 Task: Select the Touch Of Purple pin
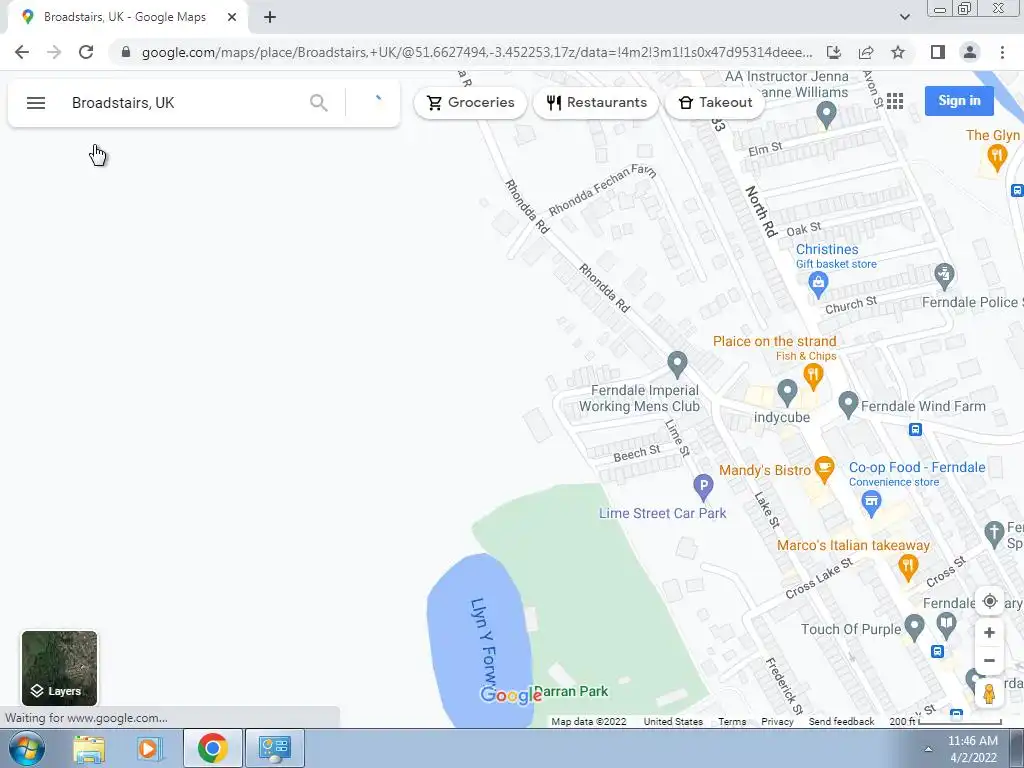click(x=914, y=628)
